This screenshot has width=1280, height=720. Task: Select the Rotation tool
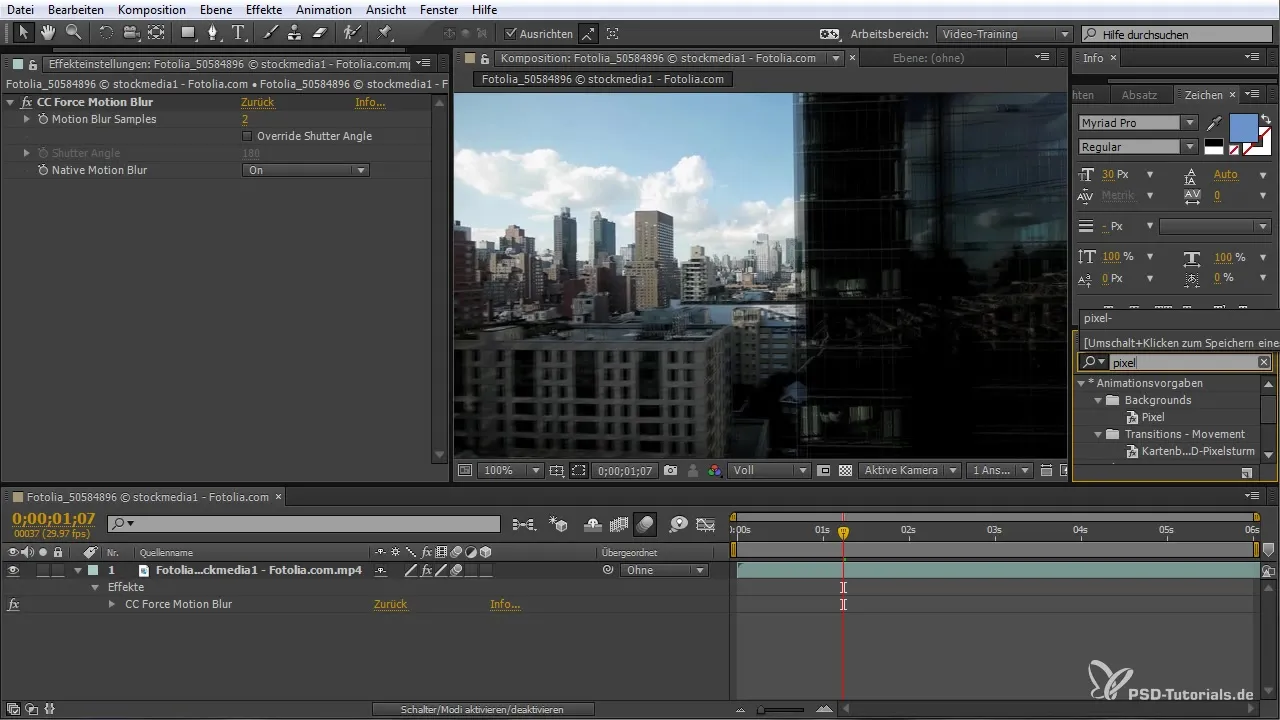point(106,33)
